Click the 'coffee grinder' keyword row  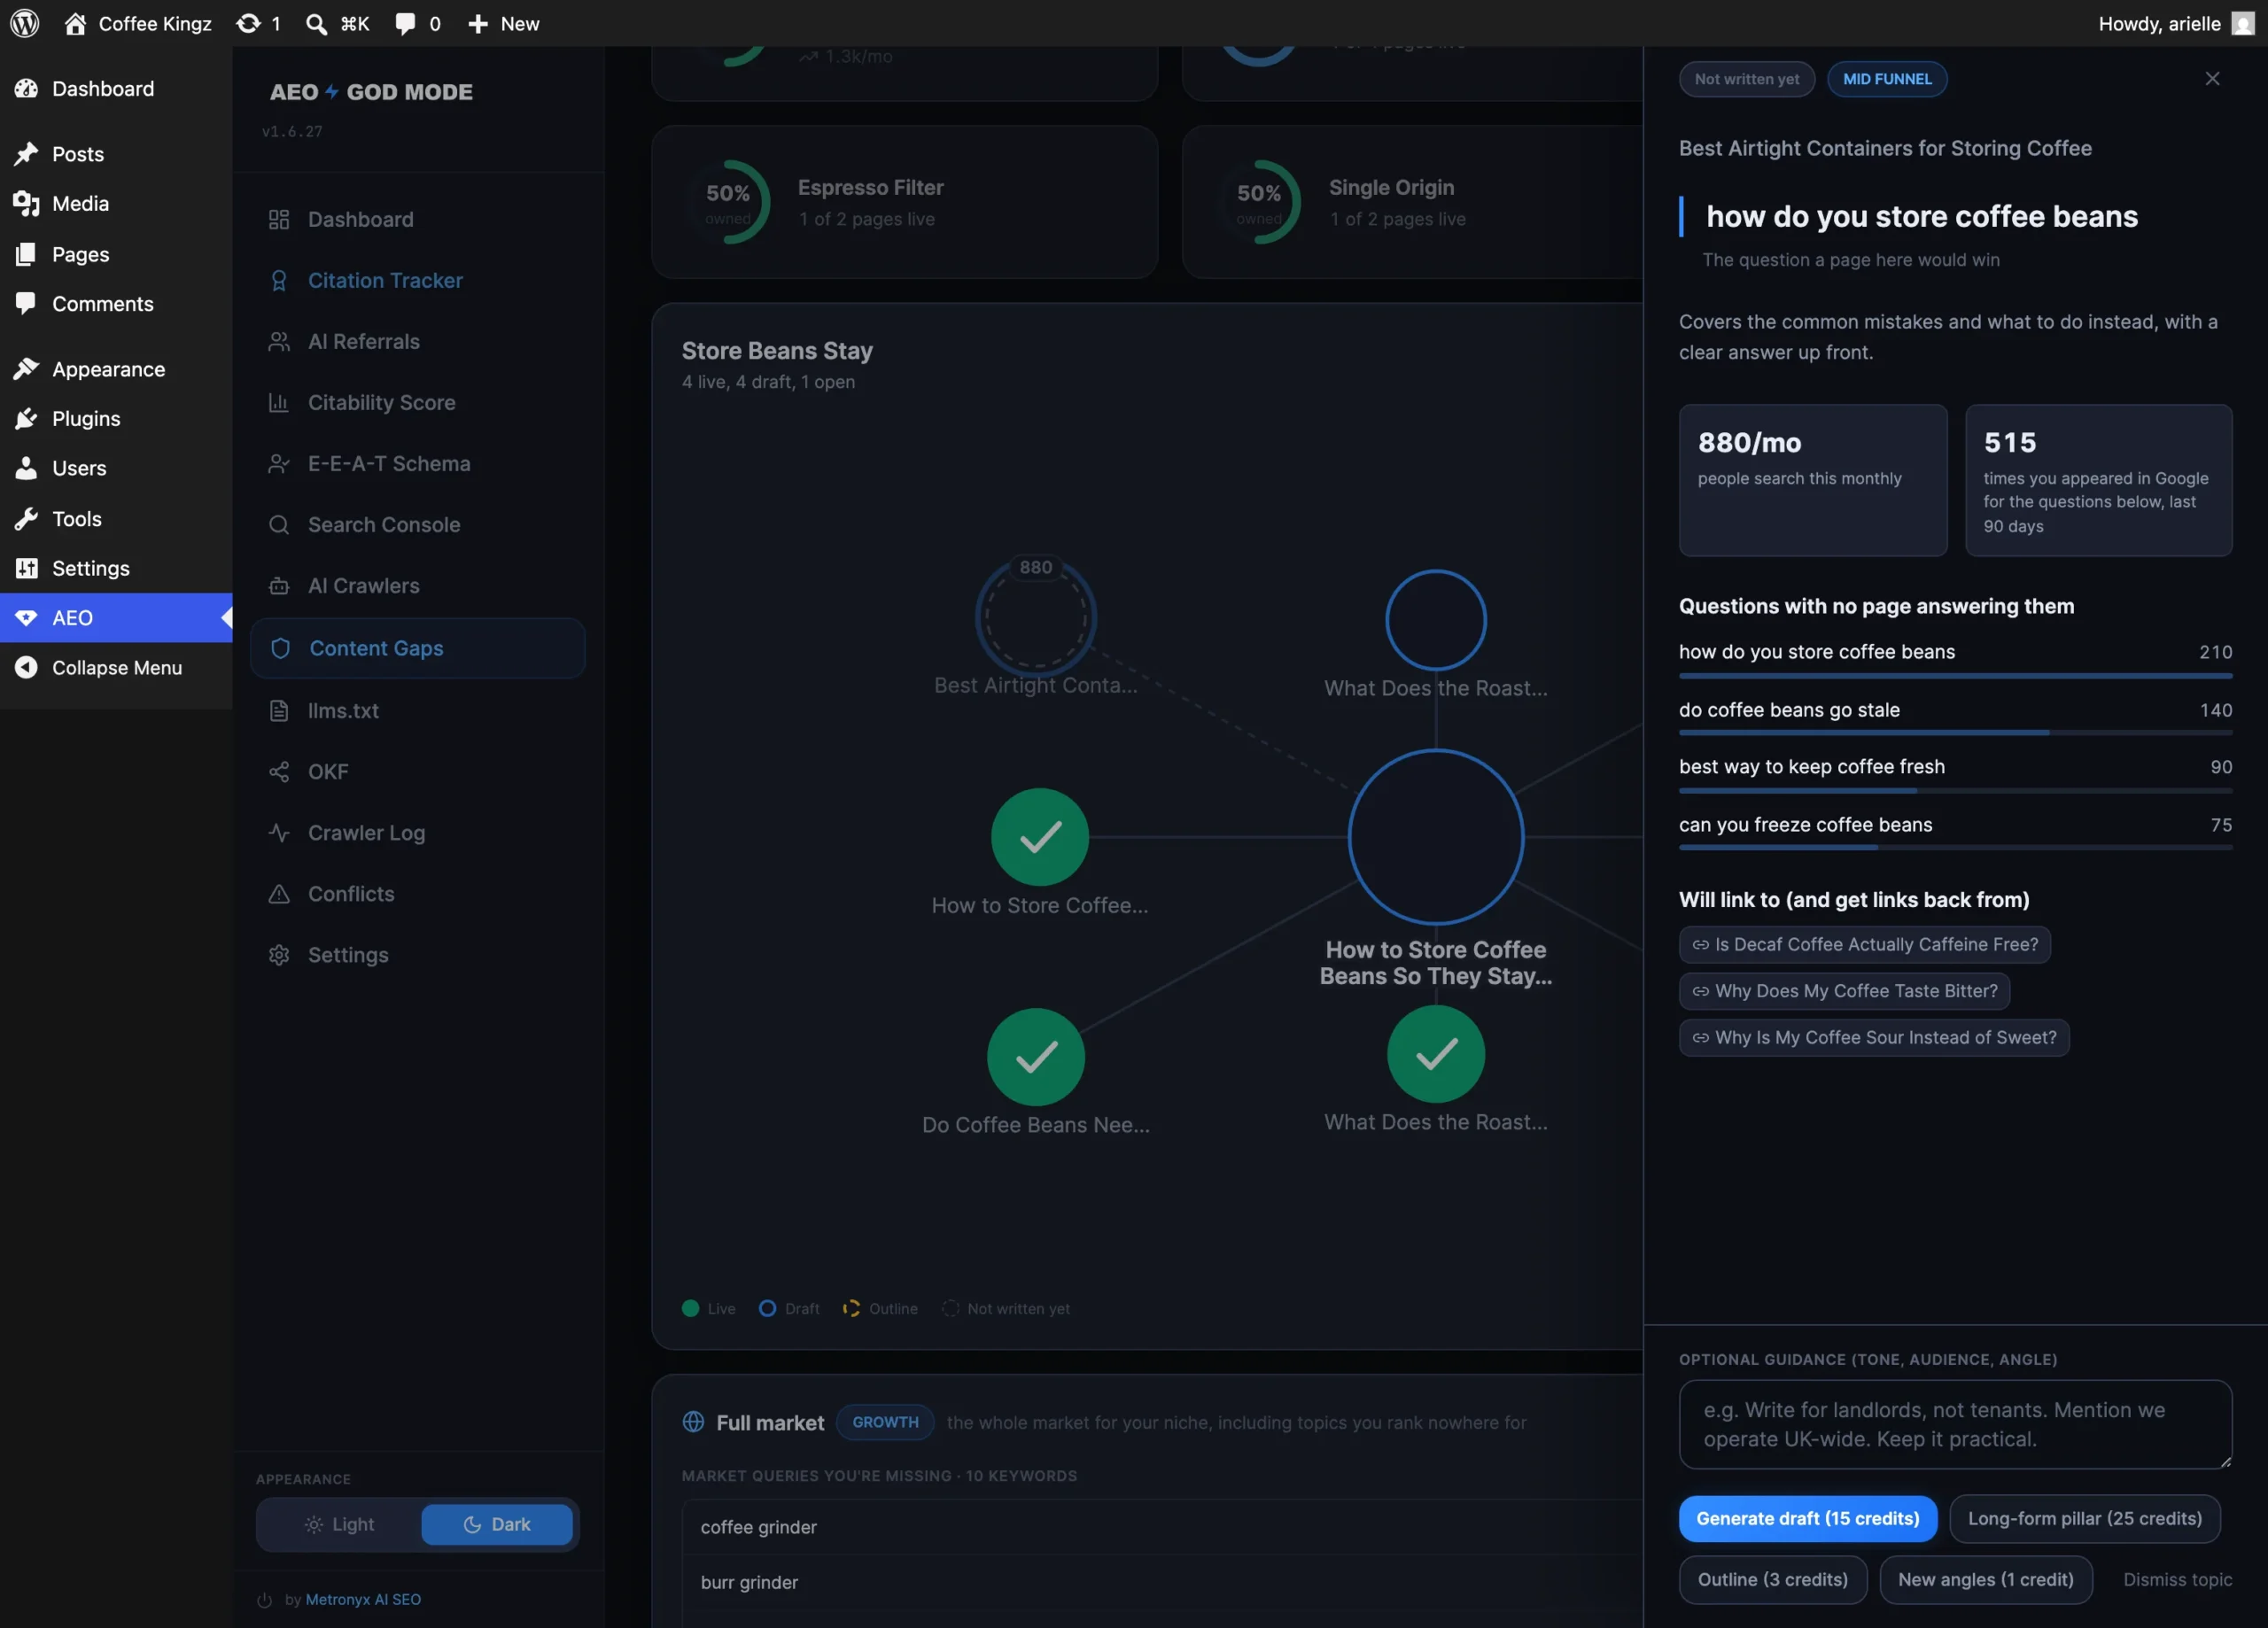point(1162,1527)
